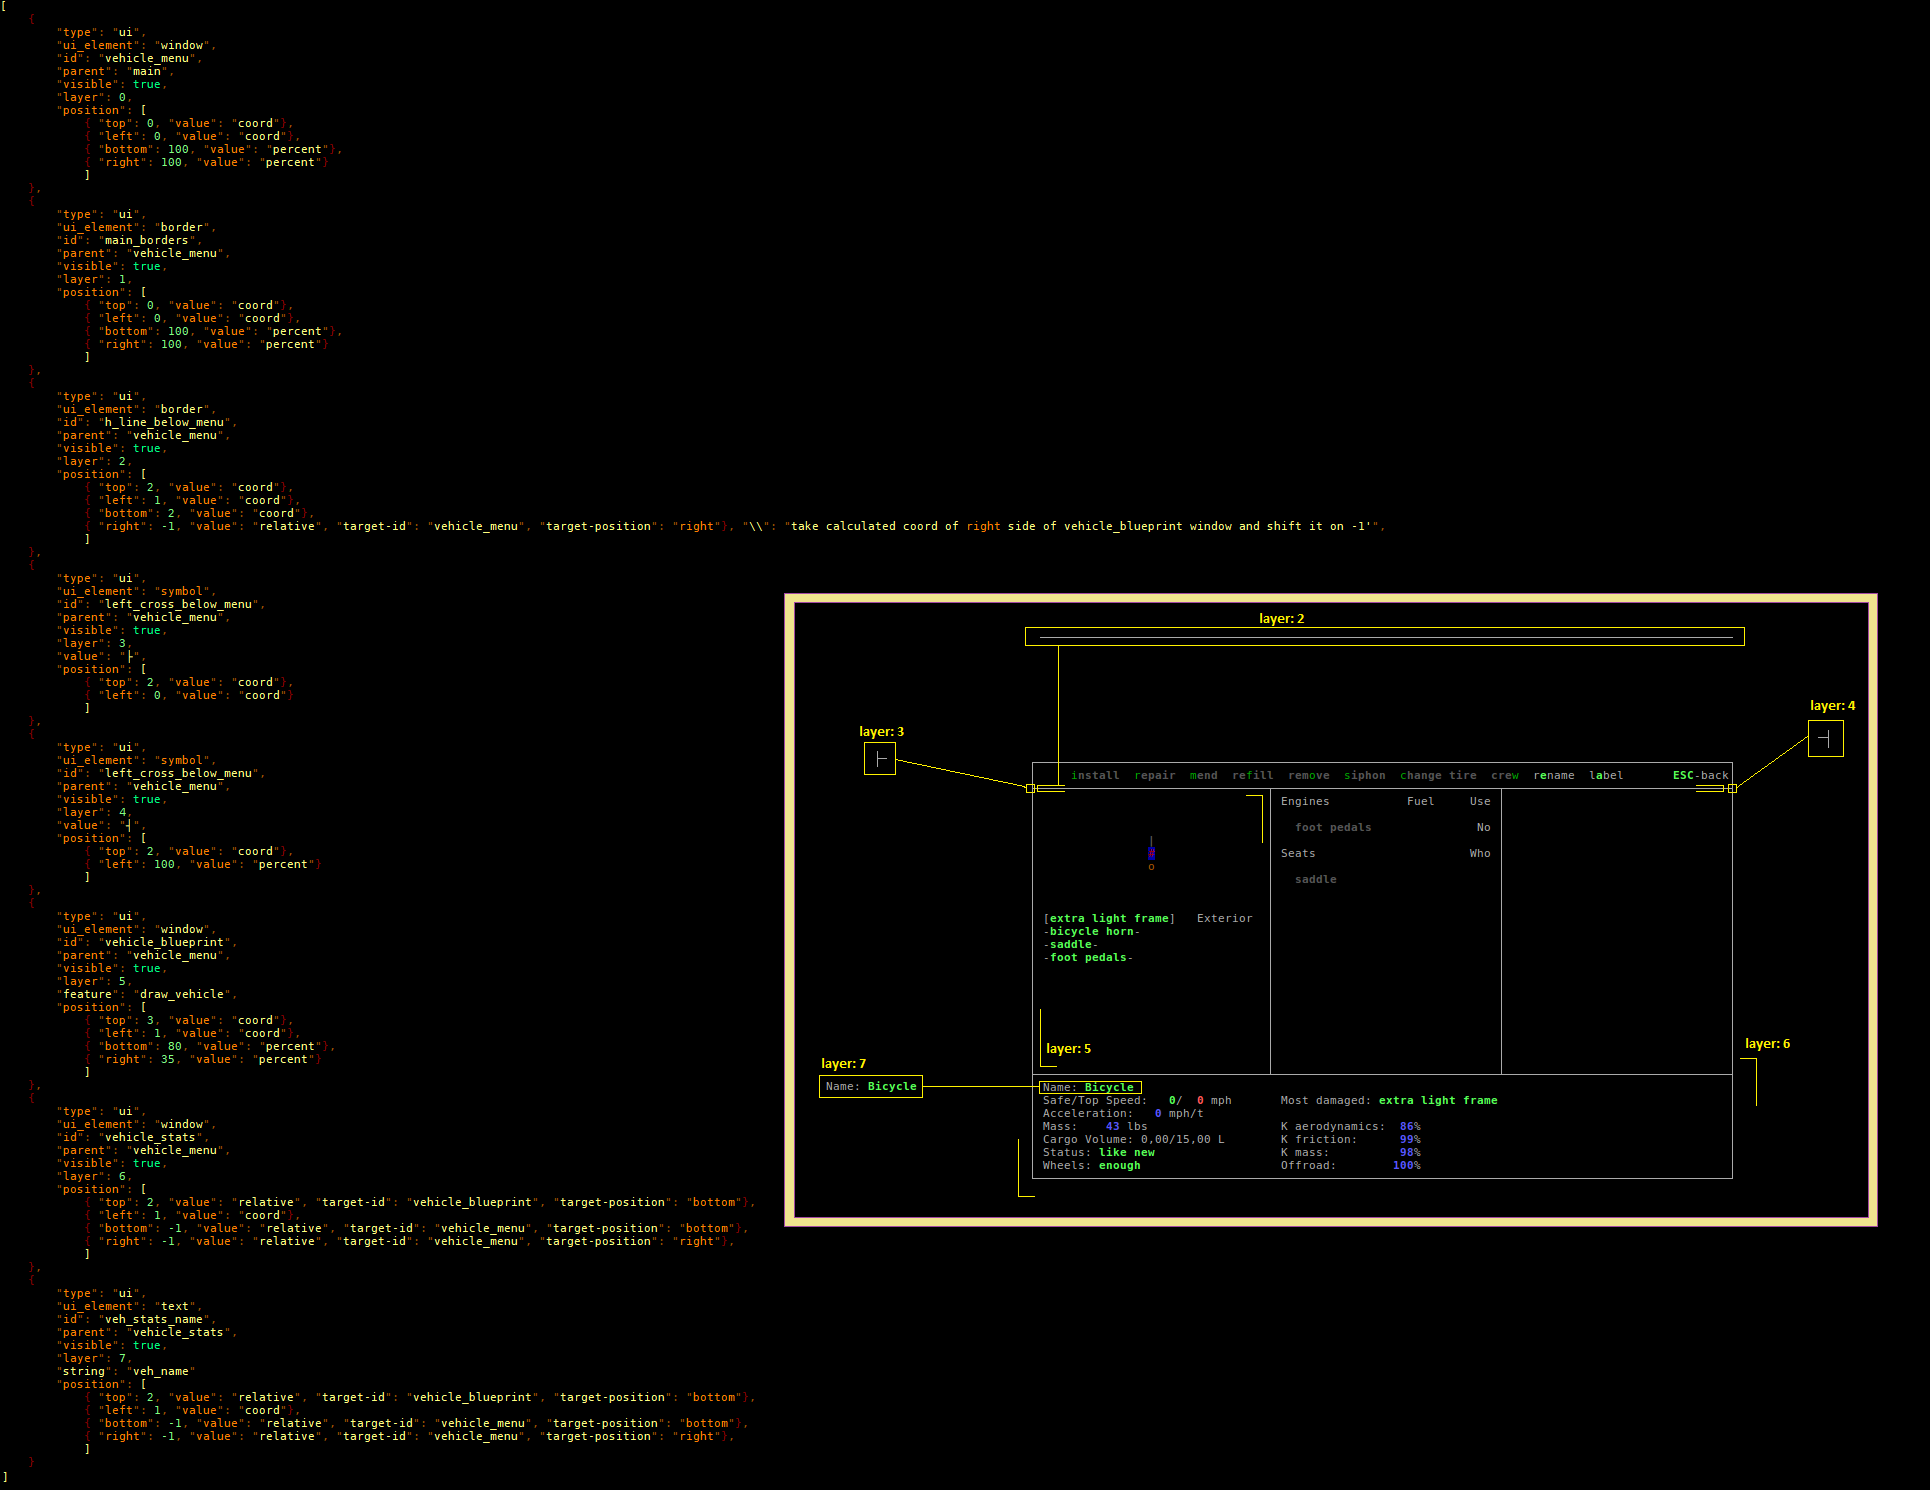Viewport: 1930px width, 1490px height.
Task: Choose the "repair" command
Action: pyautogui.click(x=1155, y=775)
